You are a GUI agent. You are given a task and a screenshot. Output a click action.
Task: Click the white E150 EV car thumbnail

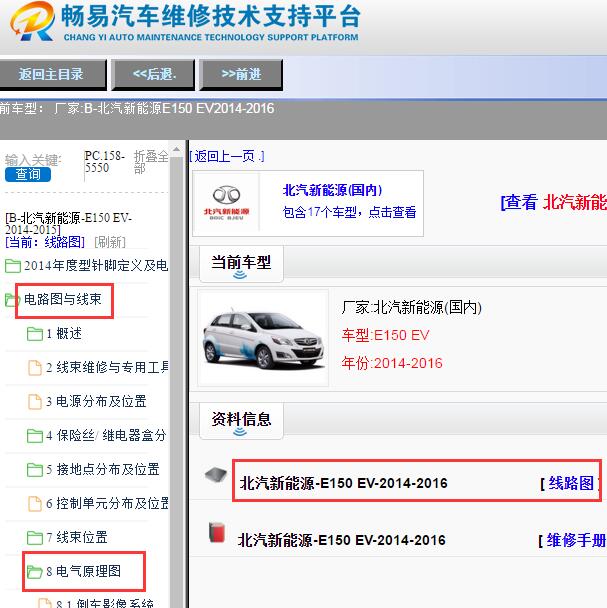coord(263,338)
